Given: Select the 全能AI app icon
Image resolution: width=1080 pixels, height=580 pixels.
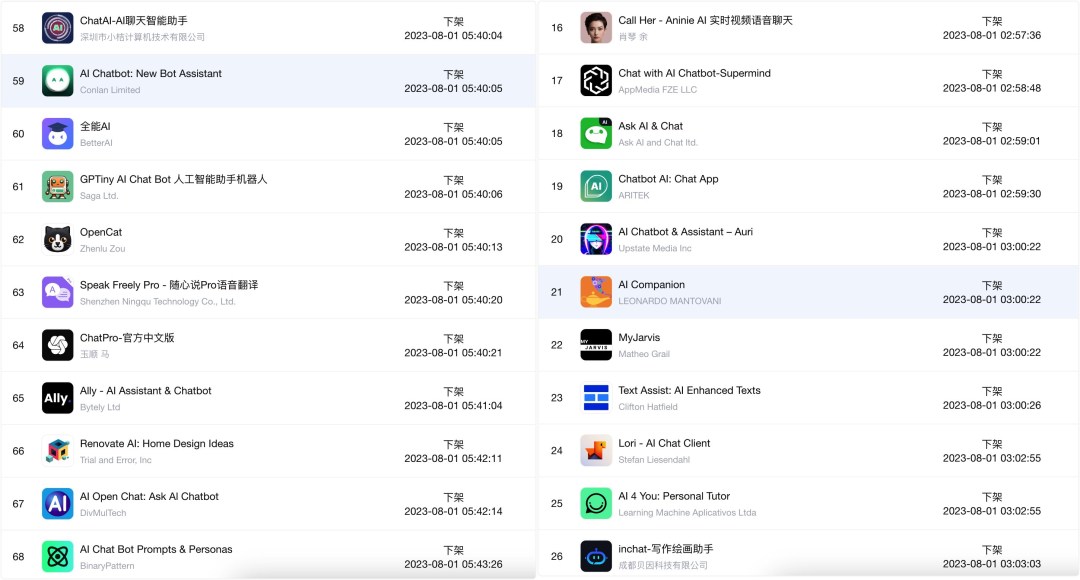Looking at the screenshot, I should coord(57,134).
